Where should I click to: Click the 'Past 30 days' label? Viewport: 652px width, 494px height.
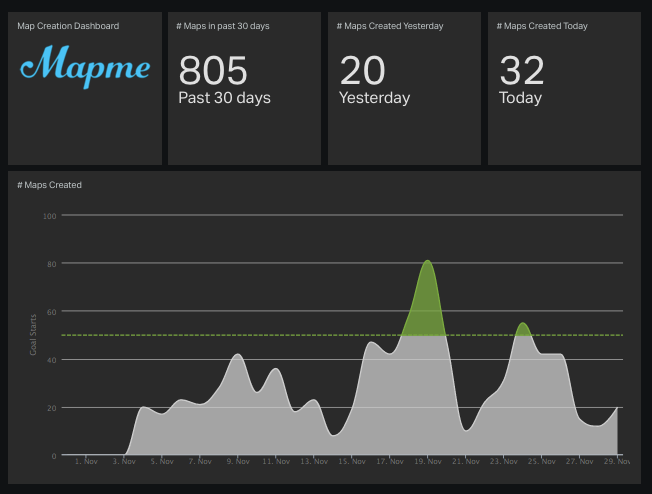point(225,98)
